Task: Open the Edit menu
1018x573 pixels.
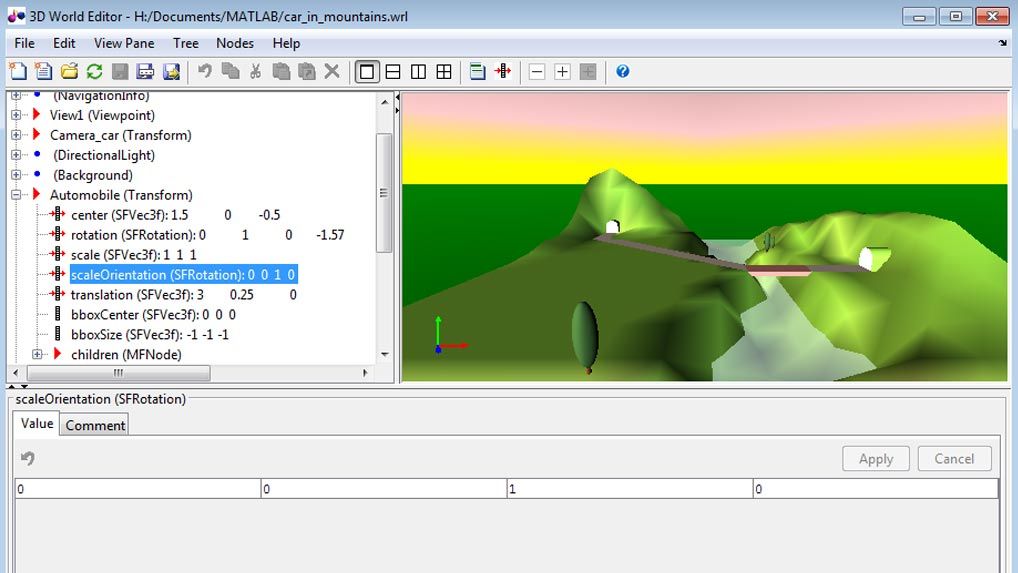Action: click(64, 43)
